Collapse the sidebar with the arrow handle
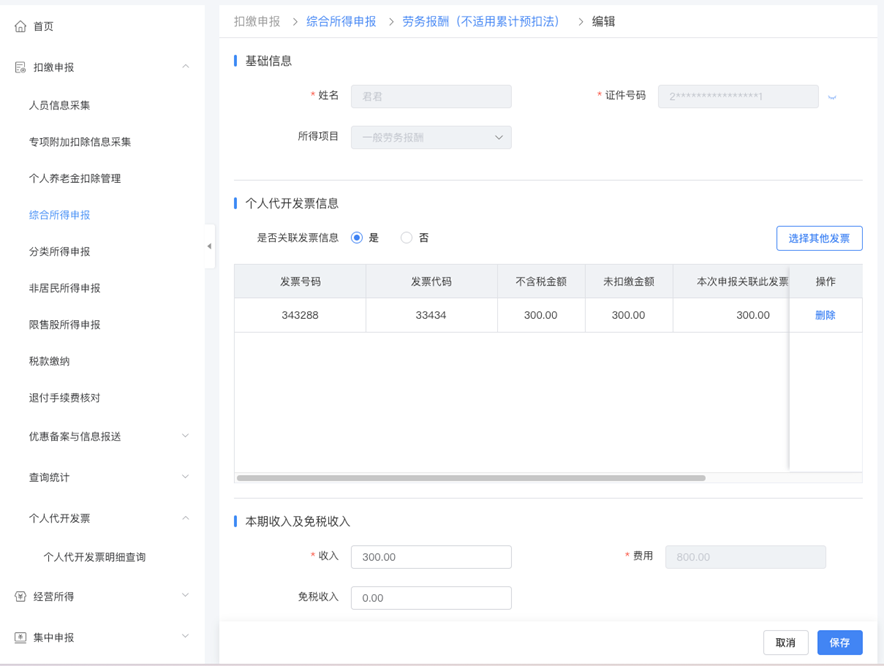The image size is (884, 666). [x=209, y=244]
